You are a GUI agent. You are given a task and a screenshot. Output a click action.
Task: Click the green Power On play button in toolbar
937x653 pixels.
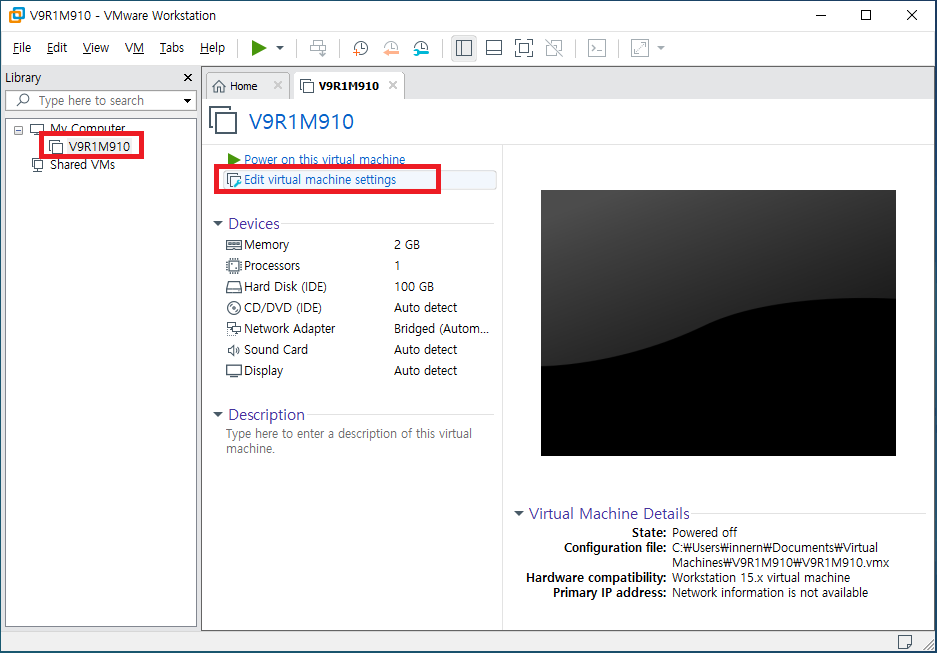[x=258, y=48]
